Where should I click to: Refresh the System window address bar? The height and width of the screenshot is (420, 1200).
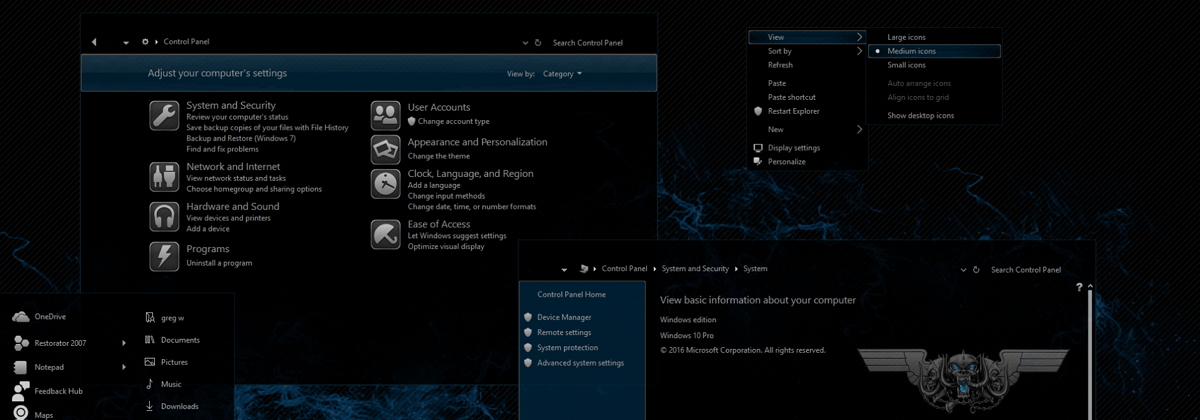pyautogui.click(x=976, y=270)
